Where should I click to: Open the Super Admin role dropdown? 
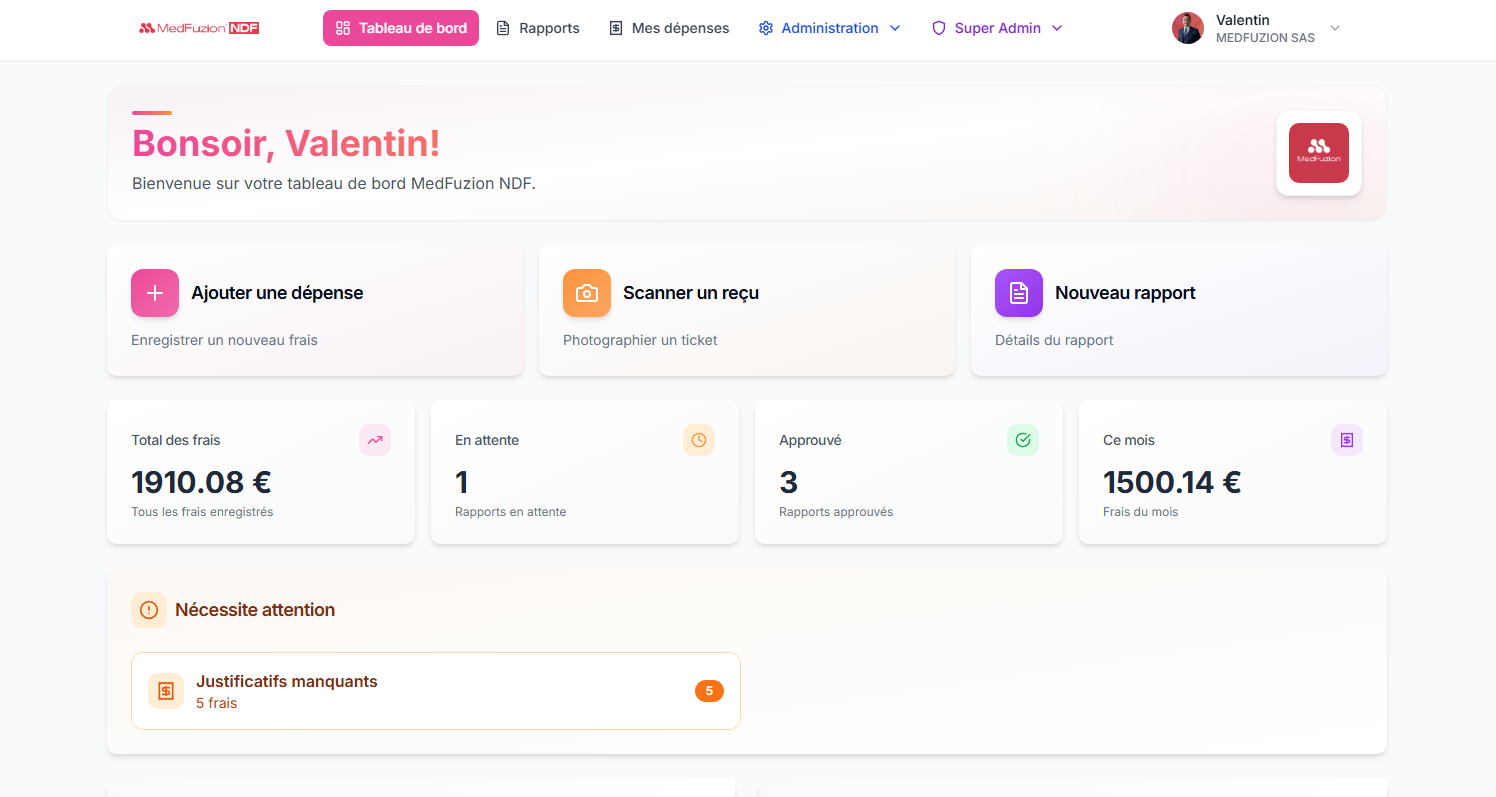(1057, 28)
